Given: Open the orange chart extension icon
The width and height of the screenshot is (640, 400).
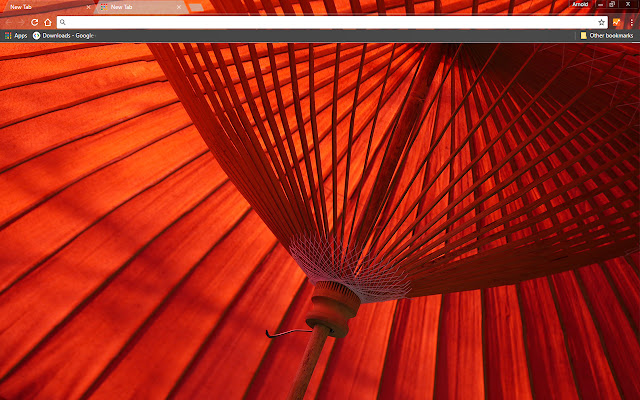Looking at the screenshot, I should (616, 22).
